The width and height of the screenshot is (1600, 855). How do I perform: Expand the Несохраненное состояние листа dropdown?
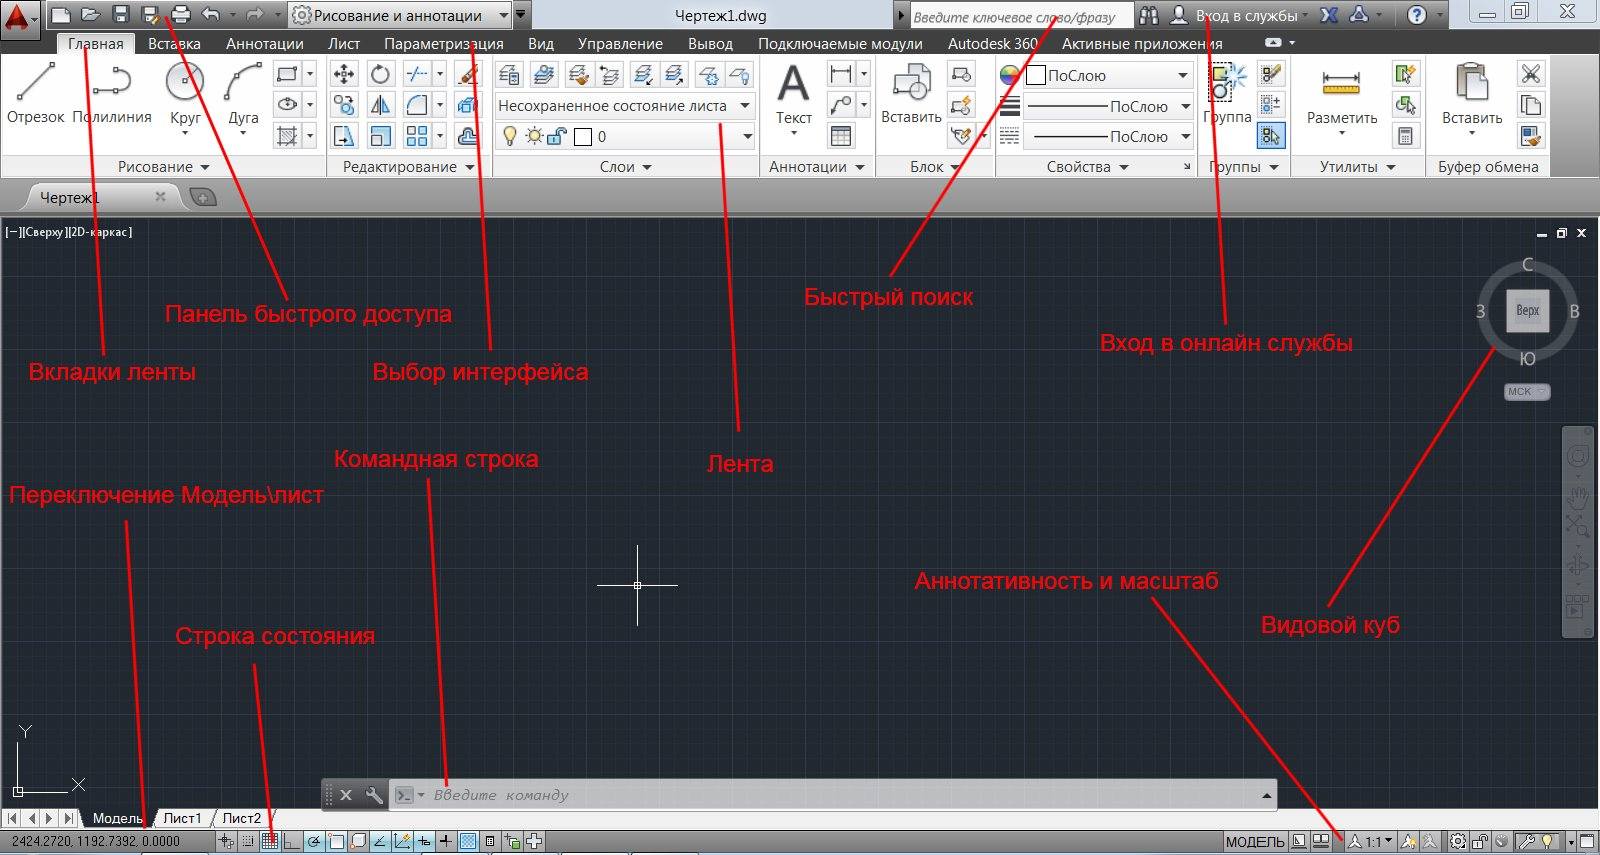point(745,106)
